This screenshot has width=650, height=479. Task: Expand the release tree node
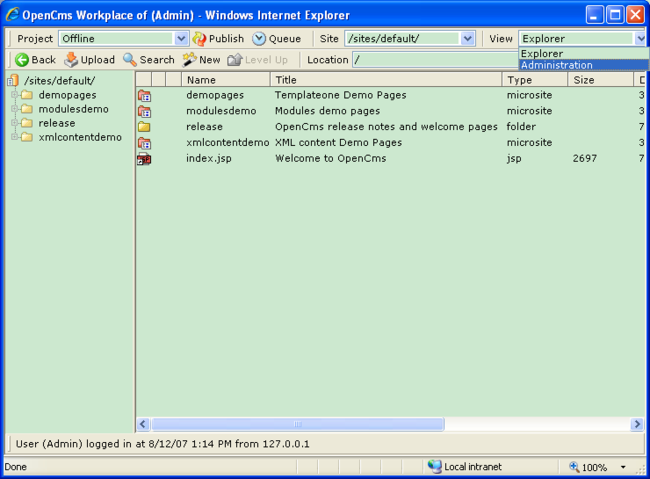(x=14, y=123)
